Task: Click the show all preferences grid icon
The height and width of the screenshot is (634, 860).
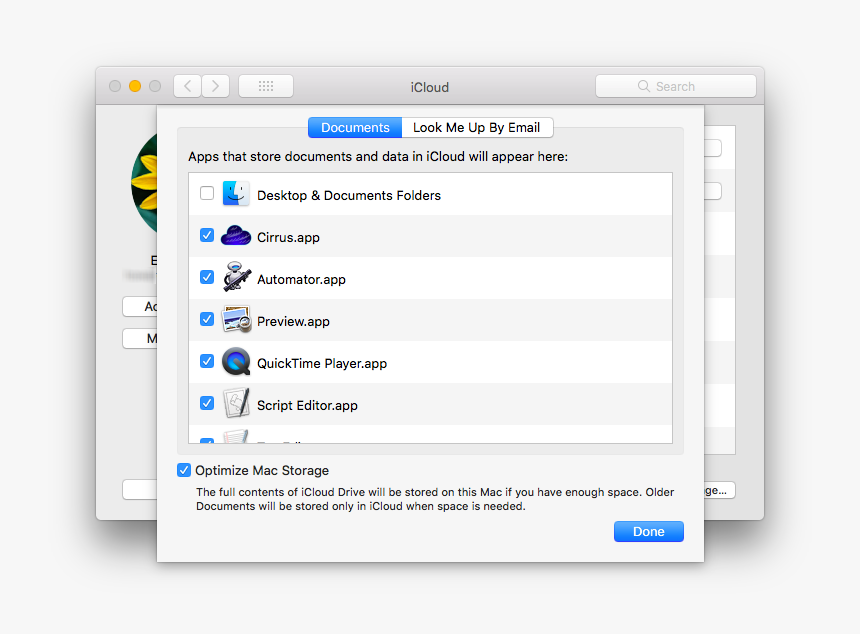Action: pyautogui.click(x=265, y=86)
